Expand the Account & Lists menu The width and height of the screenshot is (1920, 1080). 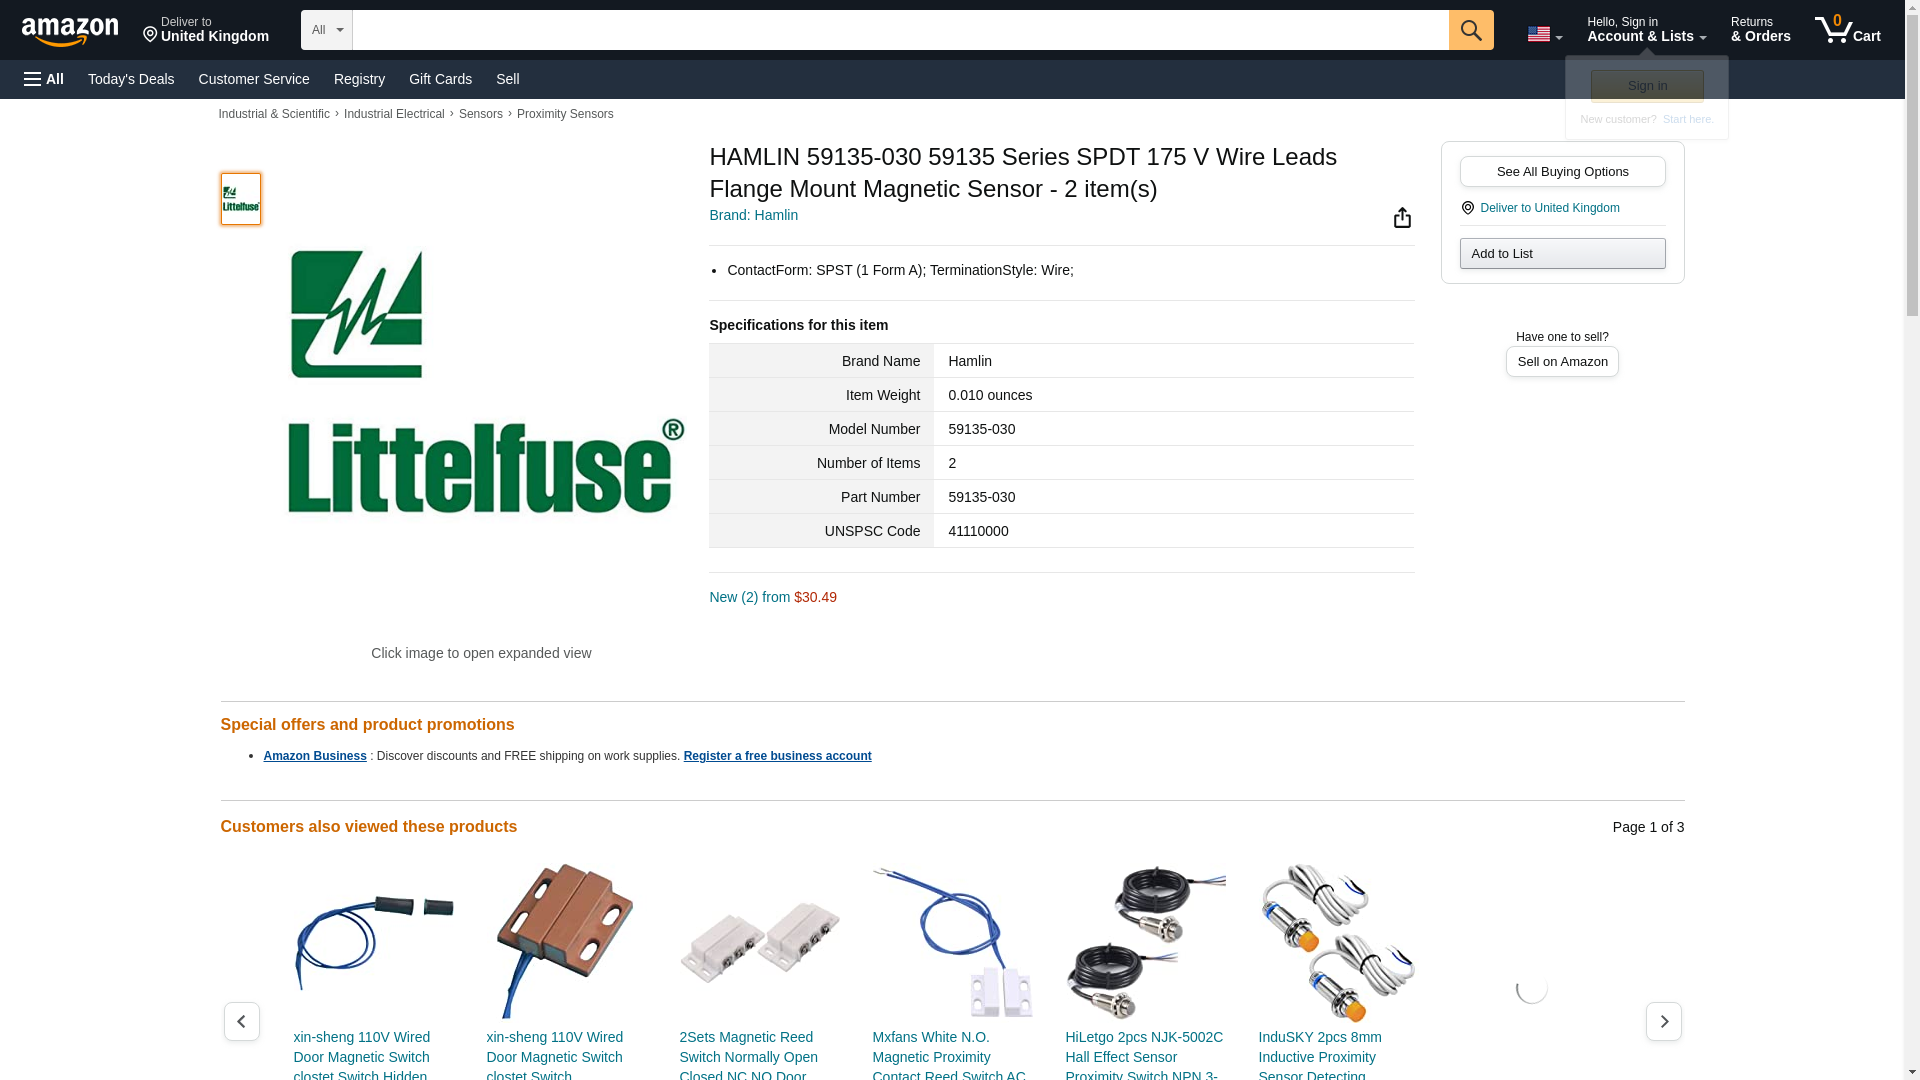pos(1646,30)
